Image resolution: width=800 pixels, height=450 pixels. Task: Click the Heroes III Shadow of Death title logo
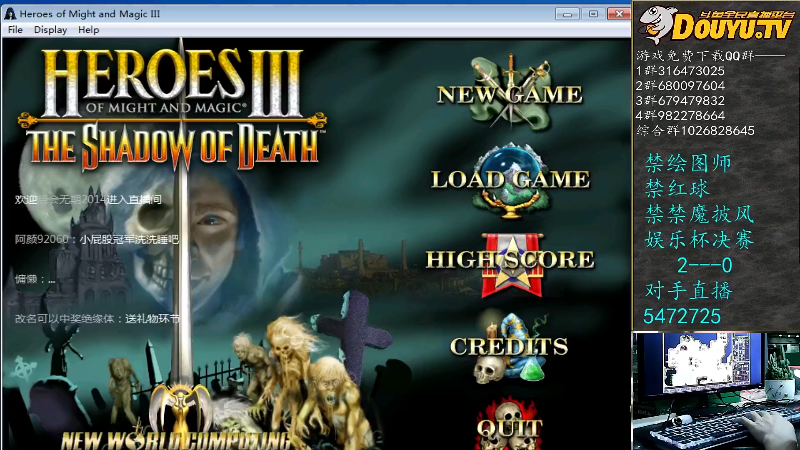click(172, 109)
